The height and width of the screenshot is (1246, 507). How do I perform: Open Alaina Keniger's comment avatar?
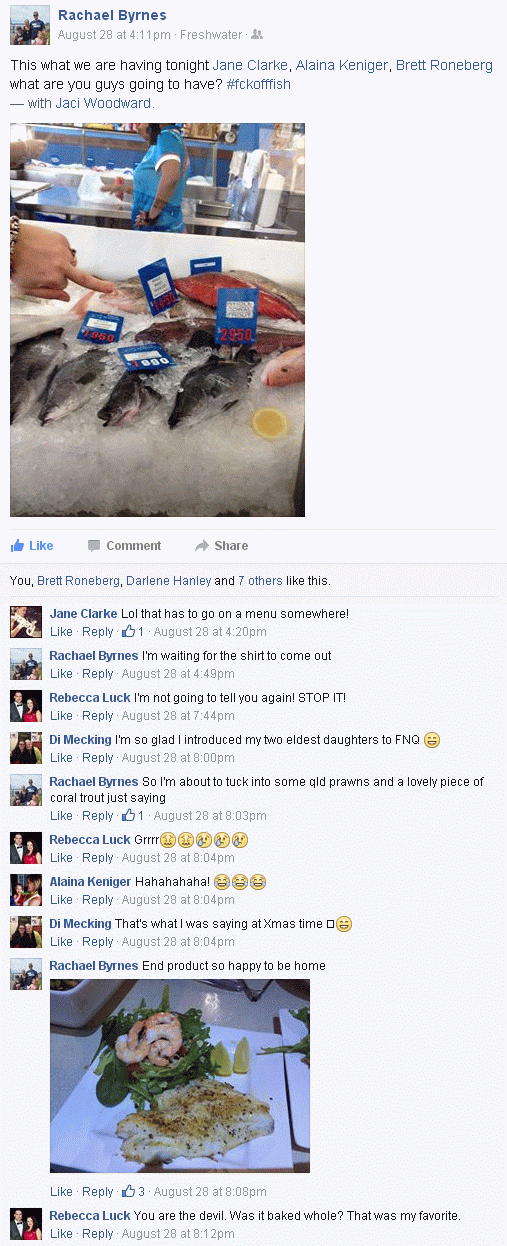(26, 890)
